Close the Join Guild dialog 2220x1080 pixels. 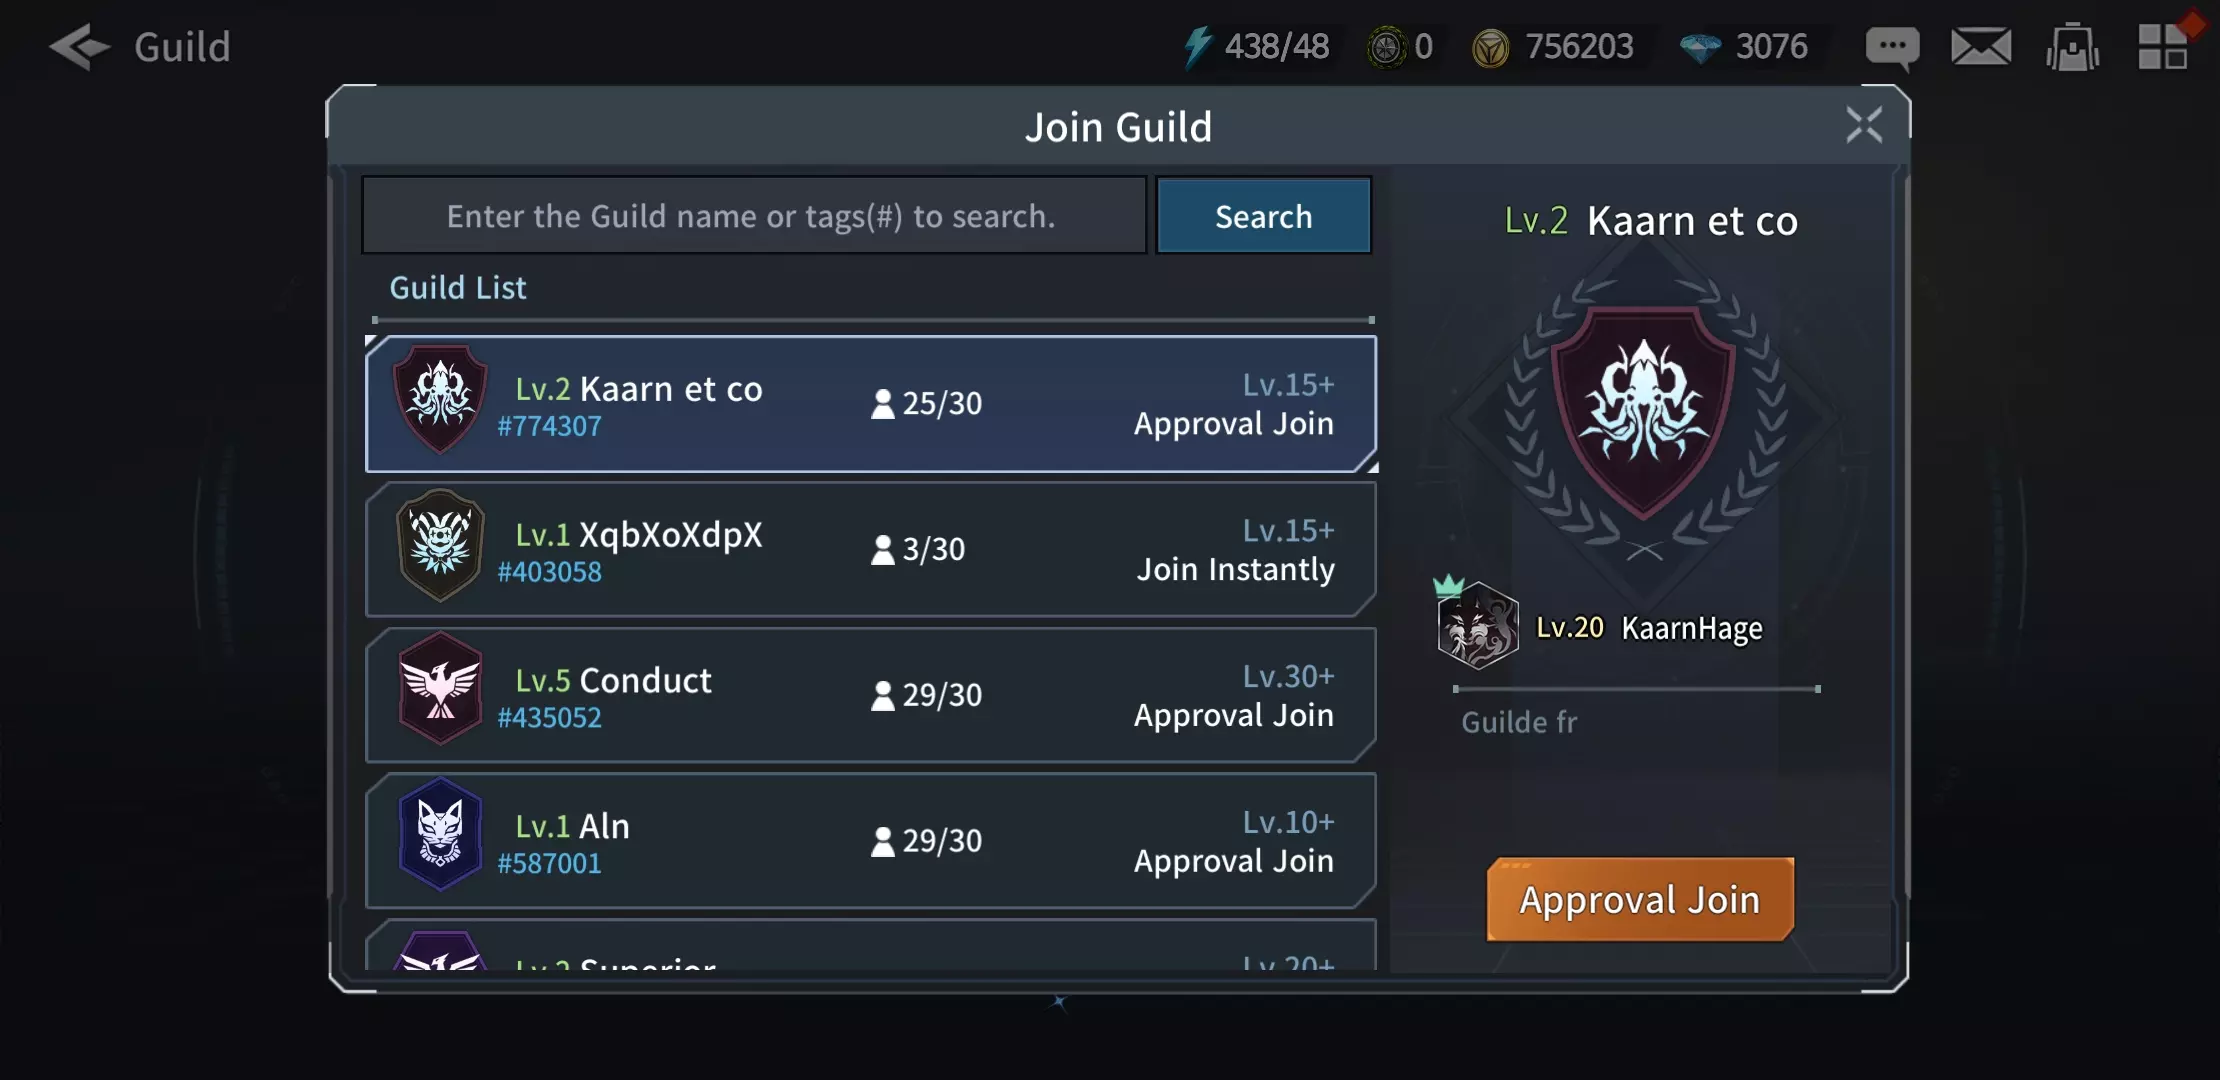1864,126
